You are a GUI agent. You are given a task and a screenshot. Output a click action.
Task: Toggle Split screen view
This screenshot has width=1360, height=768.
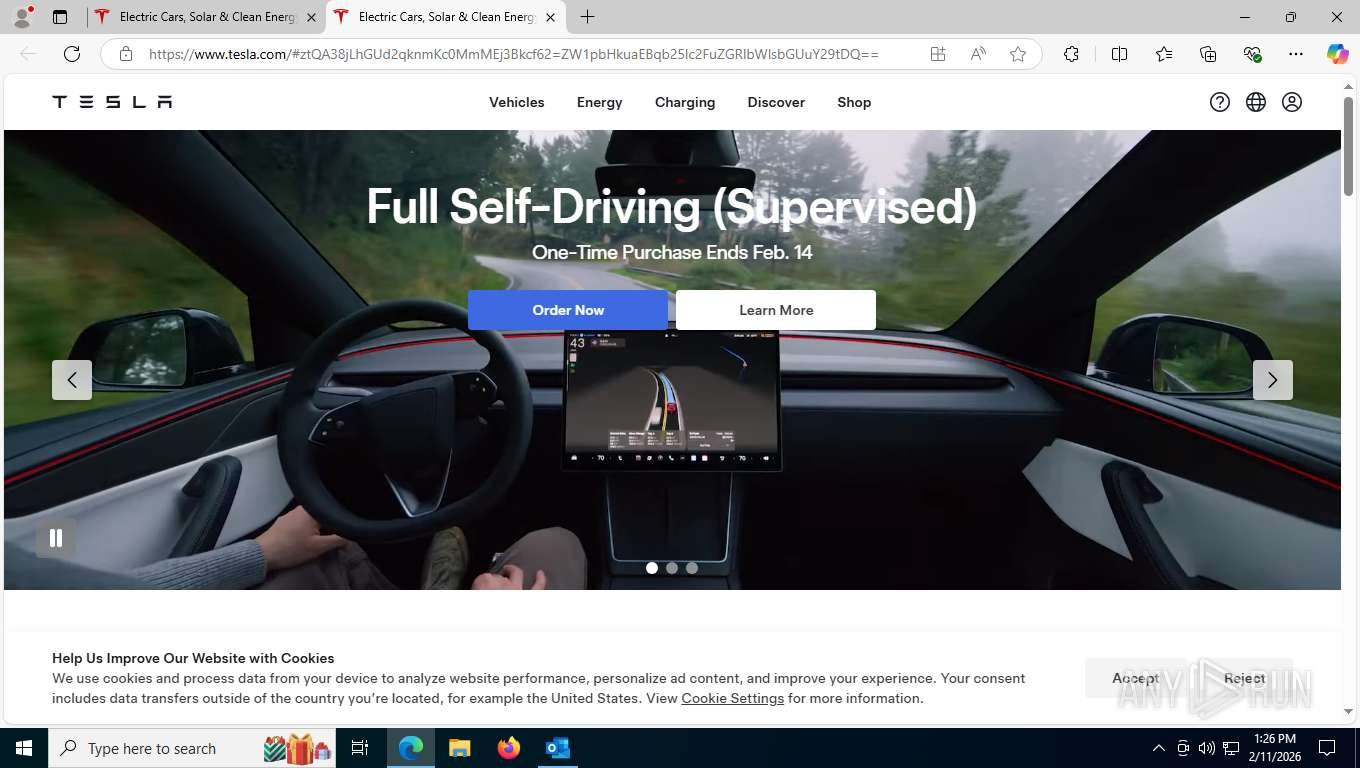pyautogui.click(x=1120, y=54)
